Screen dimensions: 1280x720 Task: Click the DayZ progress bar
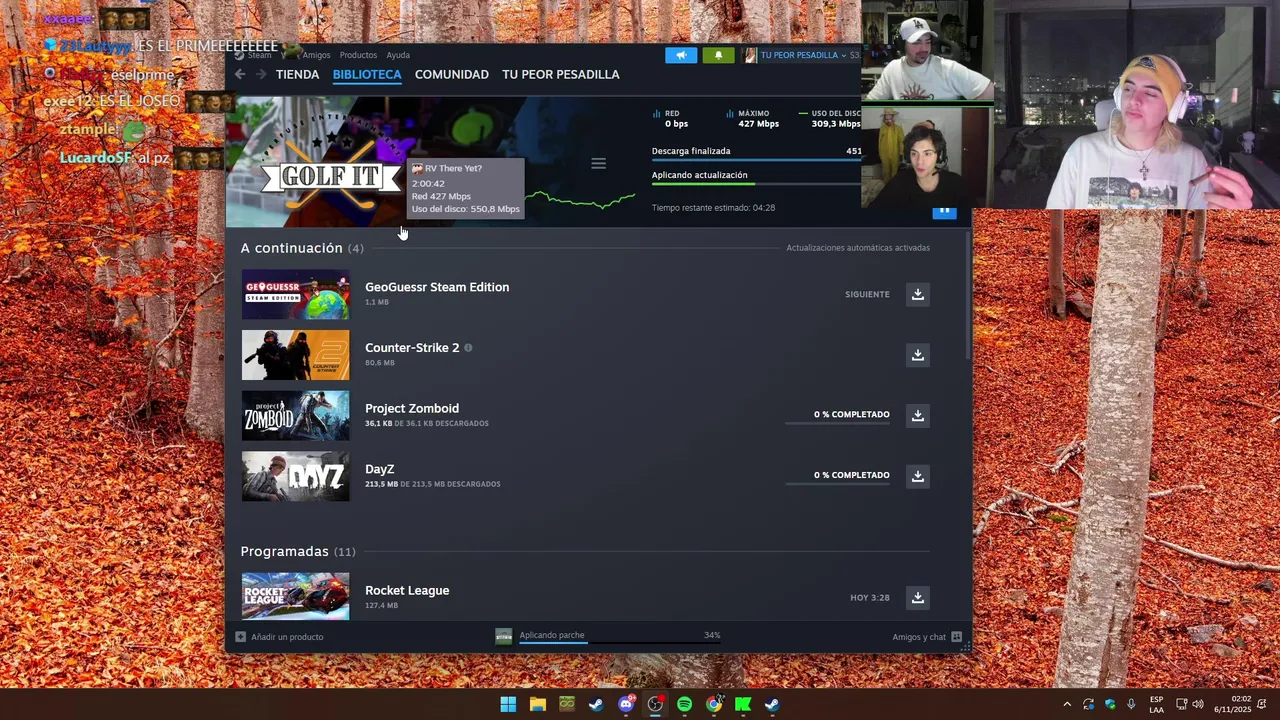click(x=837, y=485)
